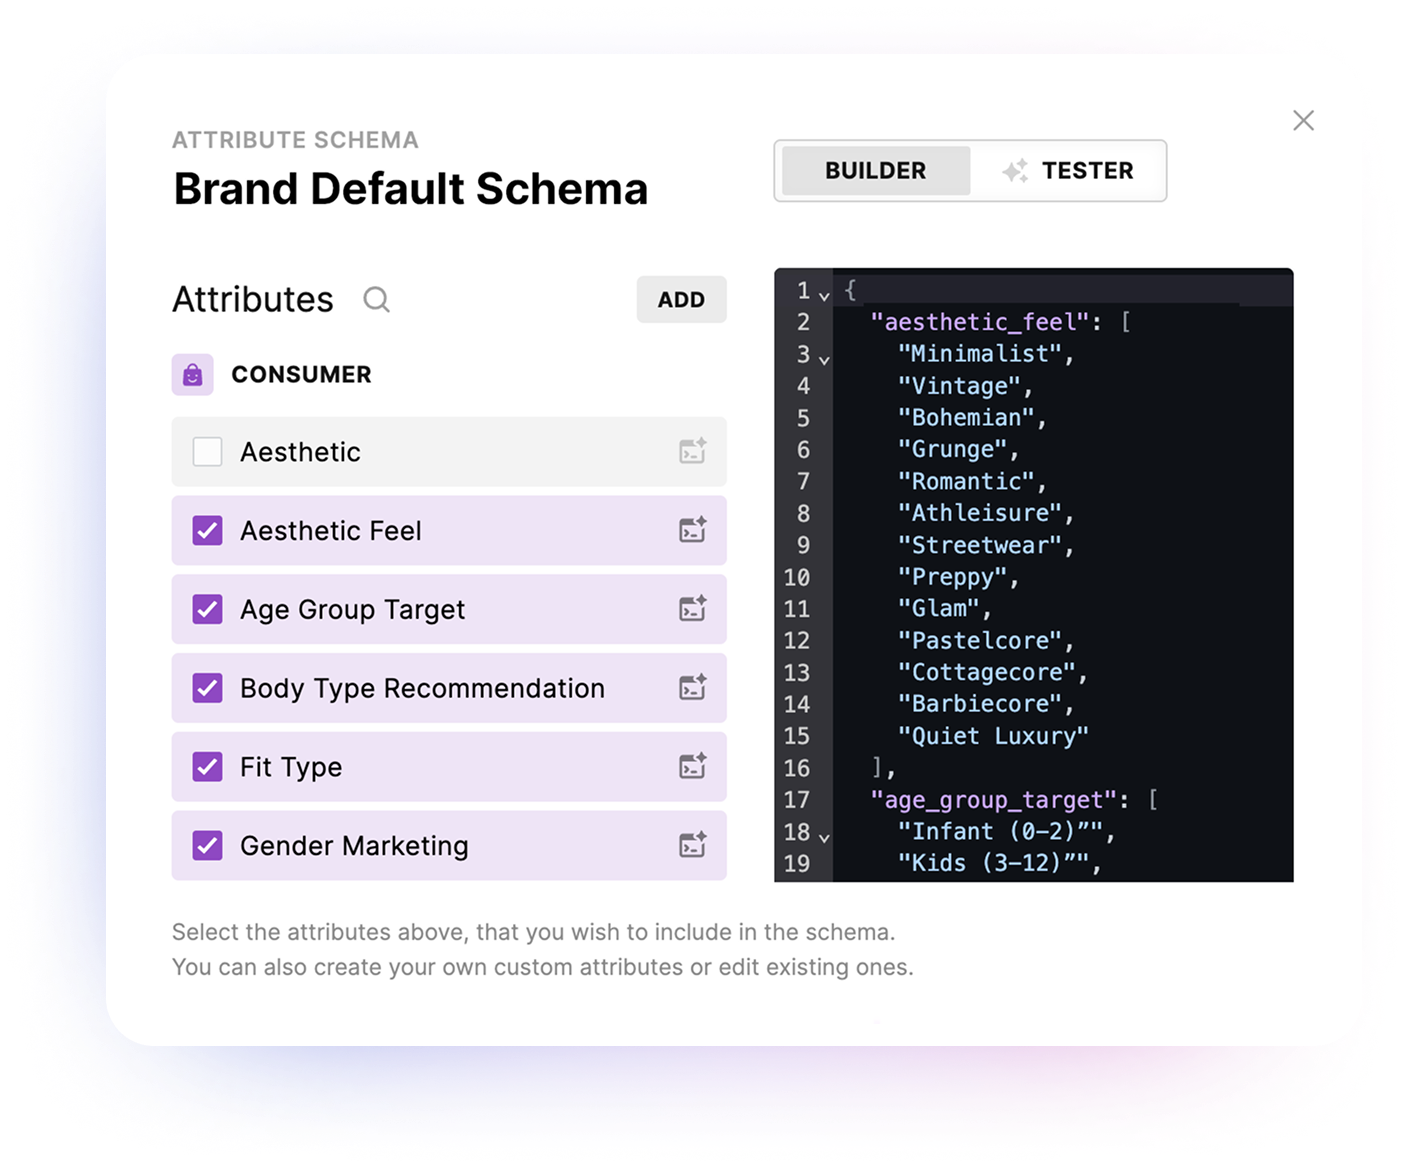Viewport: 1404px width, 1168px height.
Task: Click the search icon beside Attributes
Action: (376, 299)
